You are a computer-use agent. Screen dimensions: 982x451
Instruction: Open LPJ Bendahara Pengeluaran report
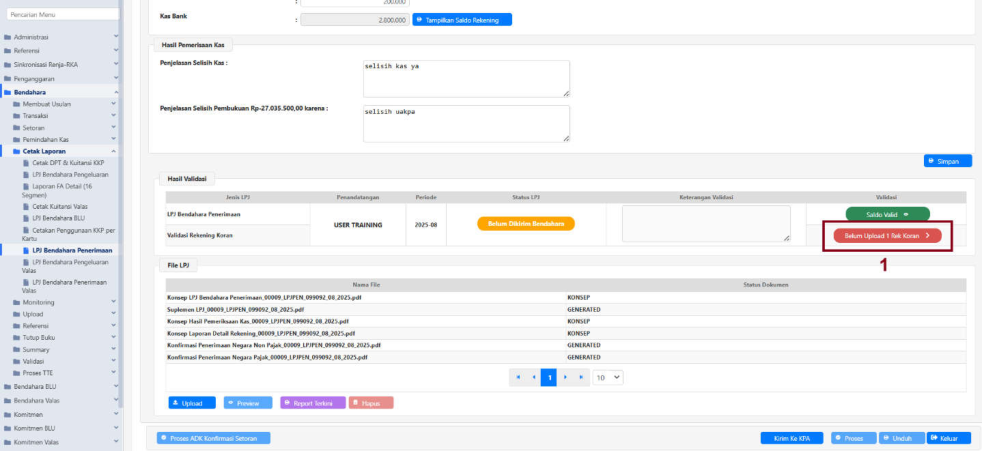(70, 174)
